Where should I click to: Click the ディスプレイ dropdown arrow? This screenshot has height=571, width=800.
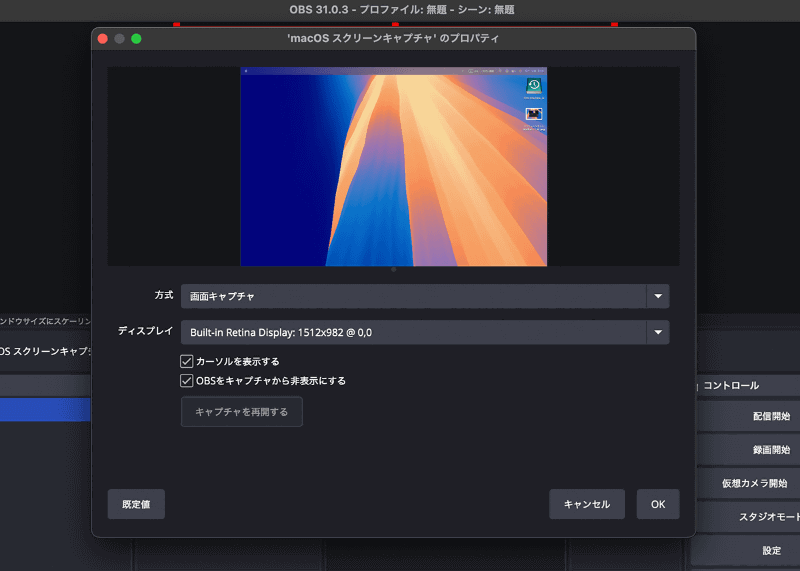pyautogui.click(x=658, y=332)
